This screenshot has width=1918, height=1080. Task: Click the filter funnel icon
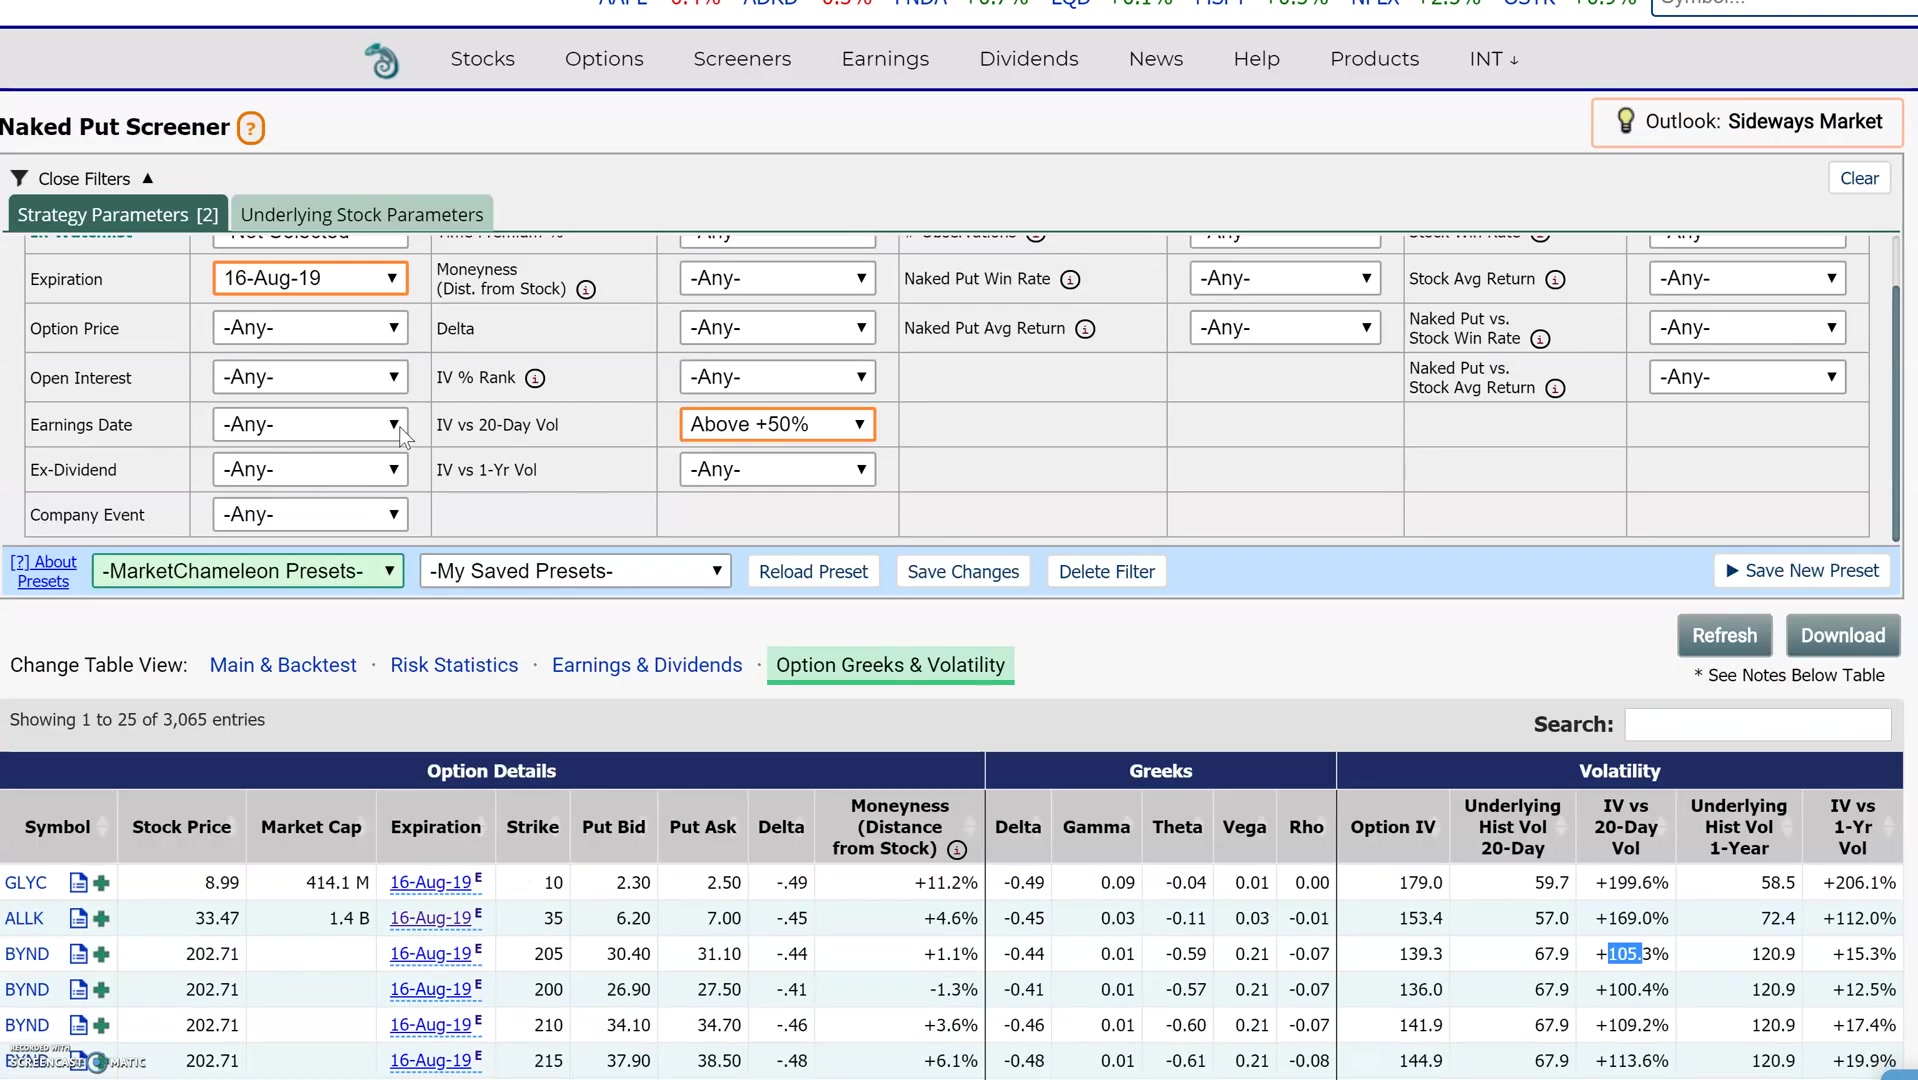click(19, 178)
